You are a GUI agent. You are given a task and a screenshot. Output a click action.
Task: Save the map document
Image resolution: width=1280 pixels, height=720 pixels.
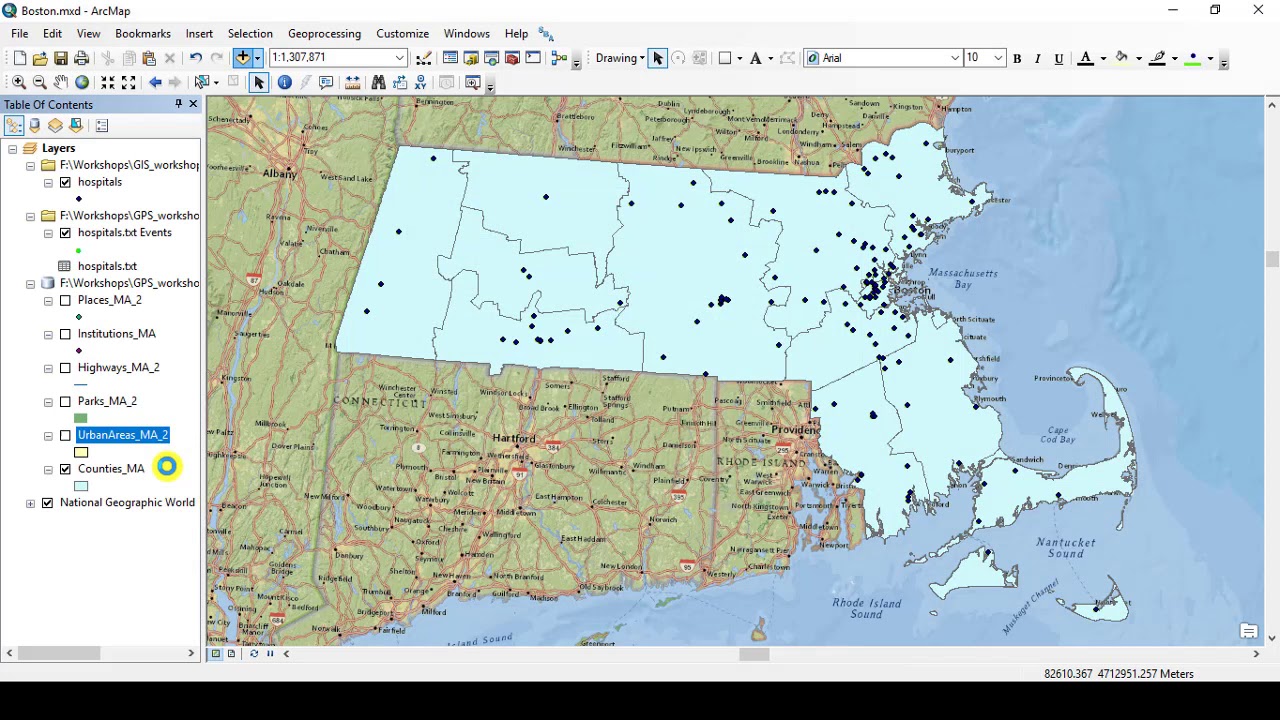[61, 58]
